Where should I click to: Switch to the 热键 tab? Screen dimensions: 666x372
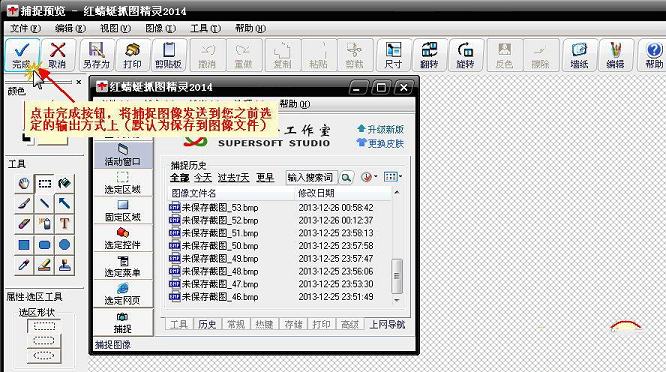pos(264,324)
